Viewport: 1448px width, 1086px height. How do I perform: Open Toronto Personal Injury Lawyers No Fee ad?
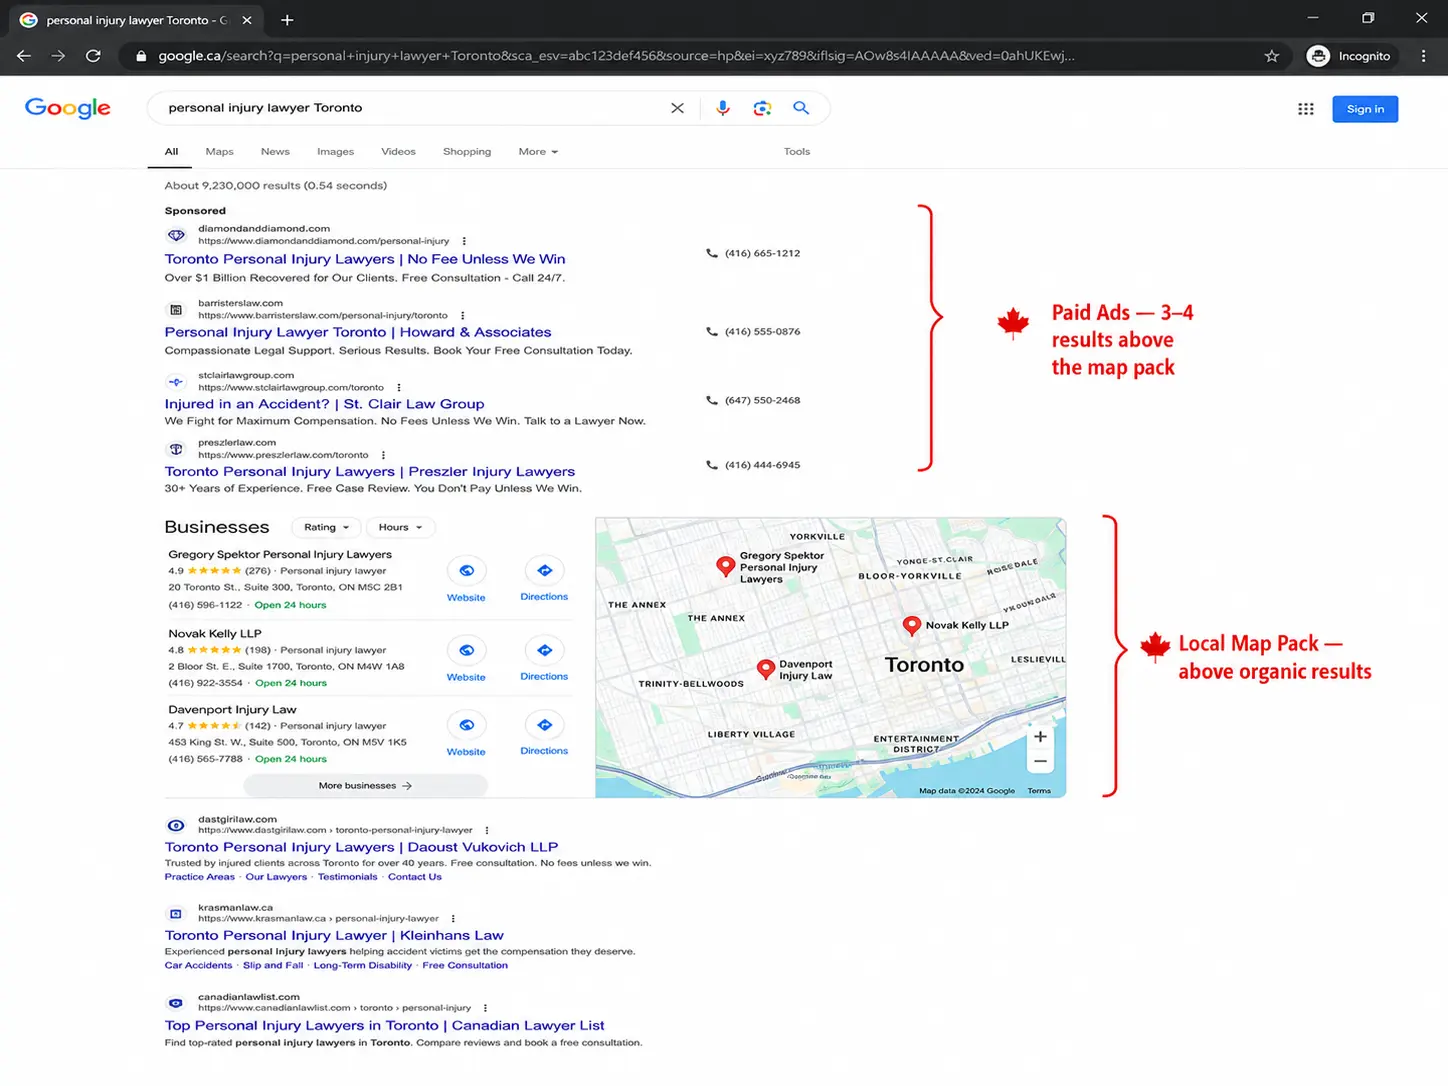coord(365,259)
